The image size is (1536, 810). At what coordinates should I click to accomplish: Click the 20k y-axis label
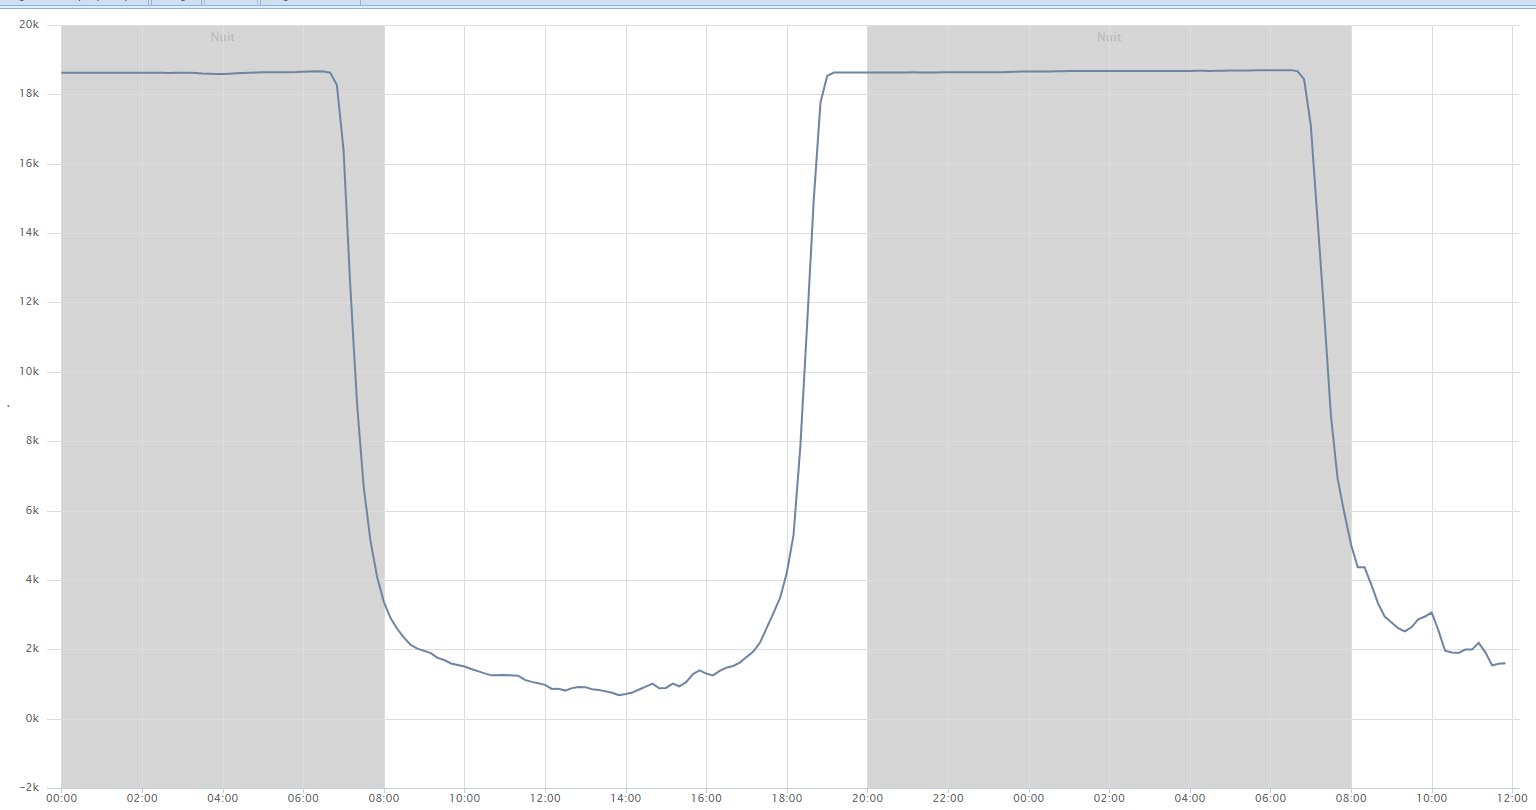28,24
